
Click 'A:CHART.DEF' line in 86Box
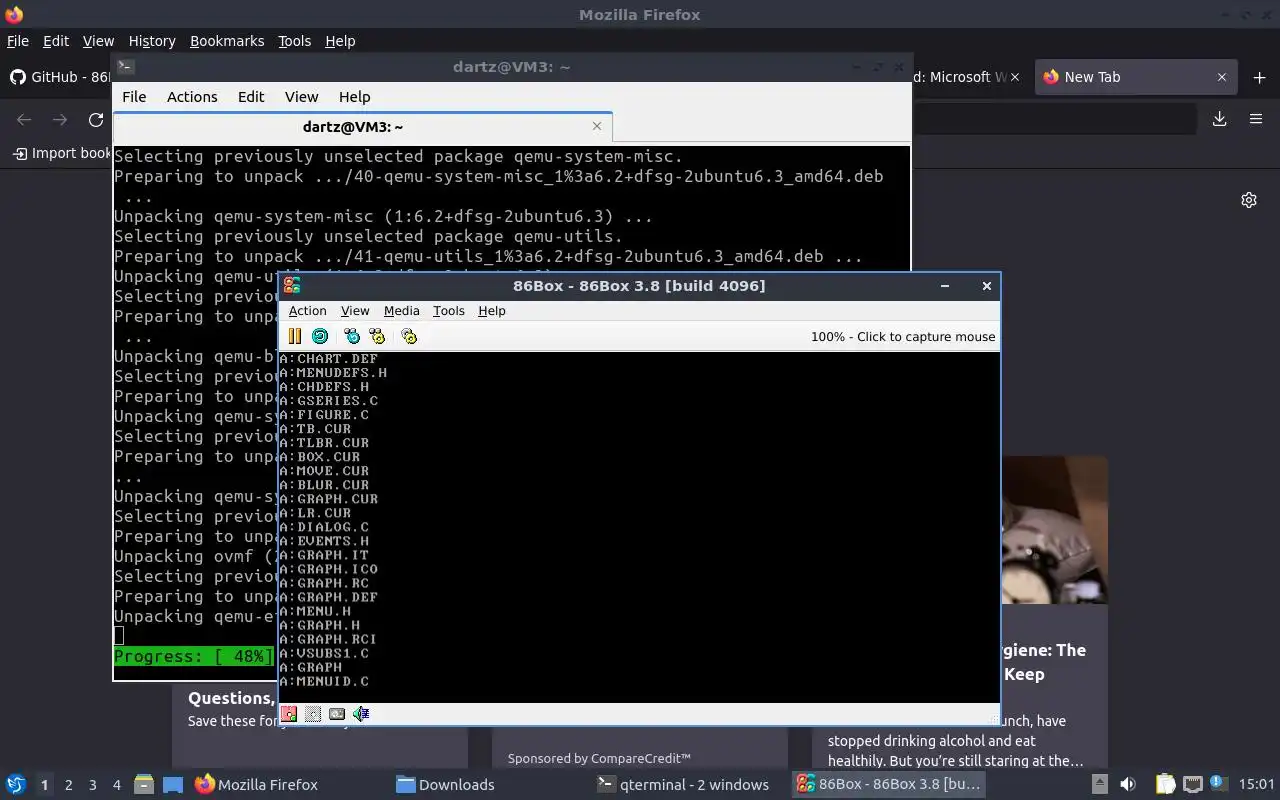[x=328, y=359]
